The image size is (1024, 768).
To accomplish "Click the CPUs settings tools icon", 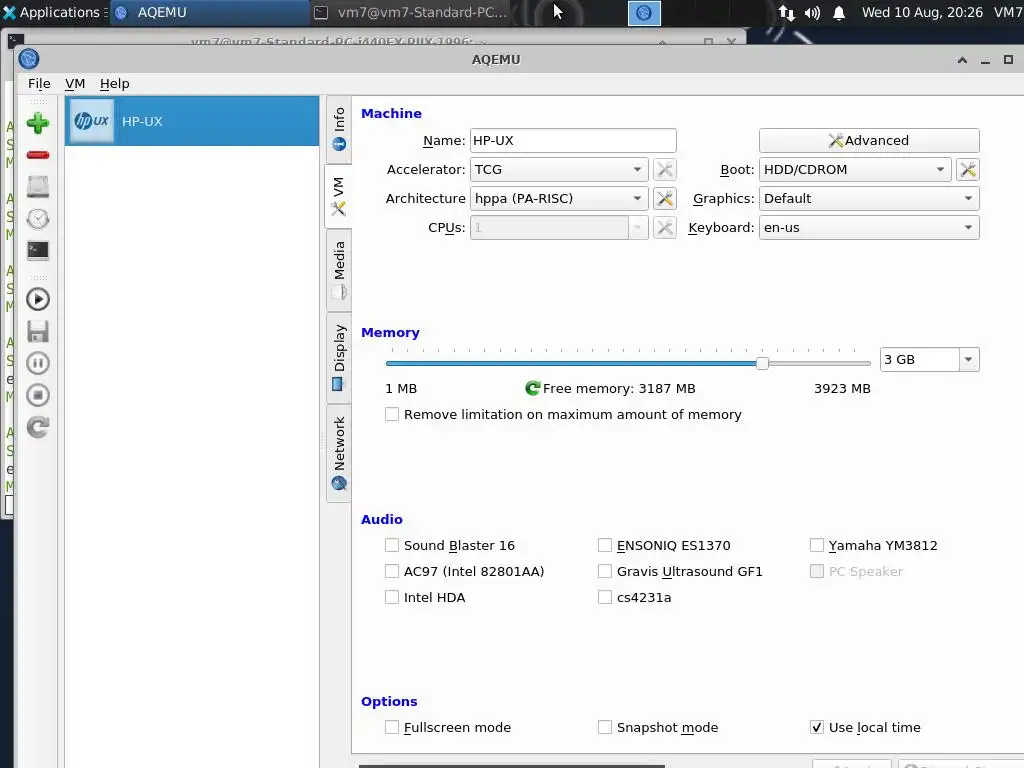I will tap(665, 228).
